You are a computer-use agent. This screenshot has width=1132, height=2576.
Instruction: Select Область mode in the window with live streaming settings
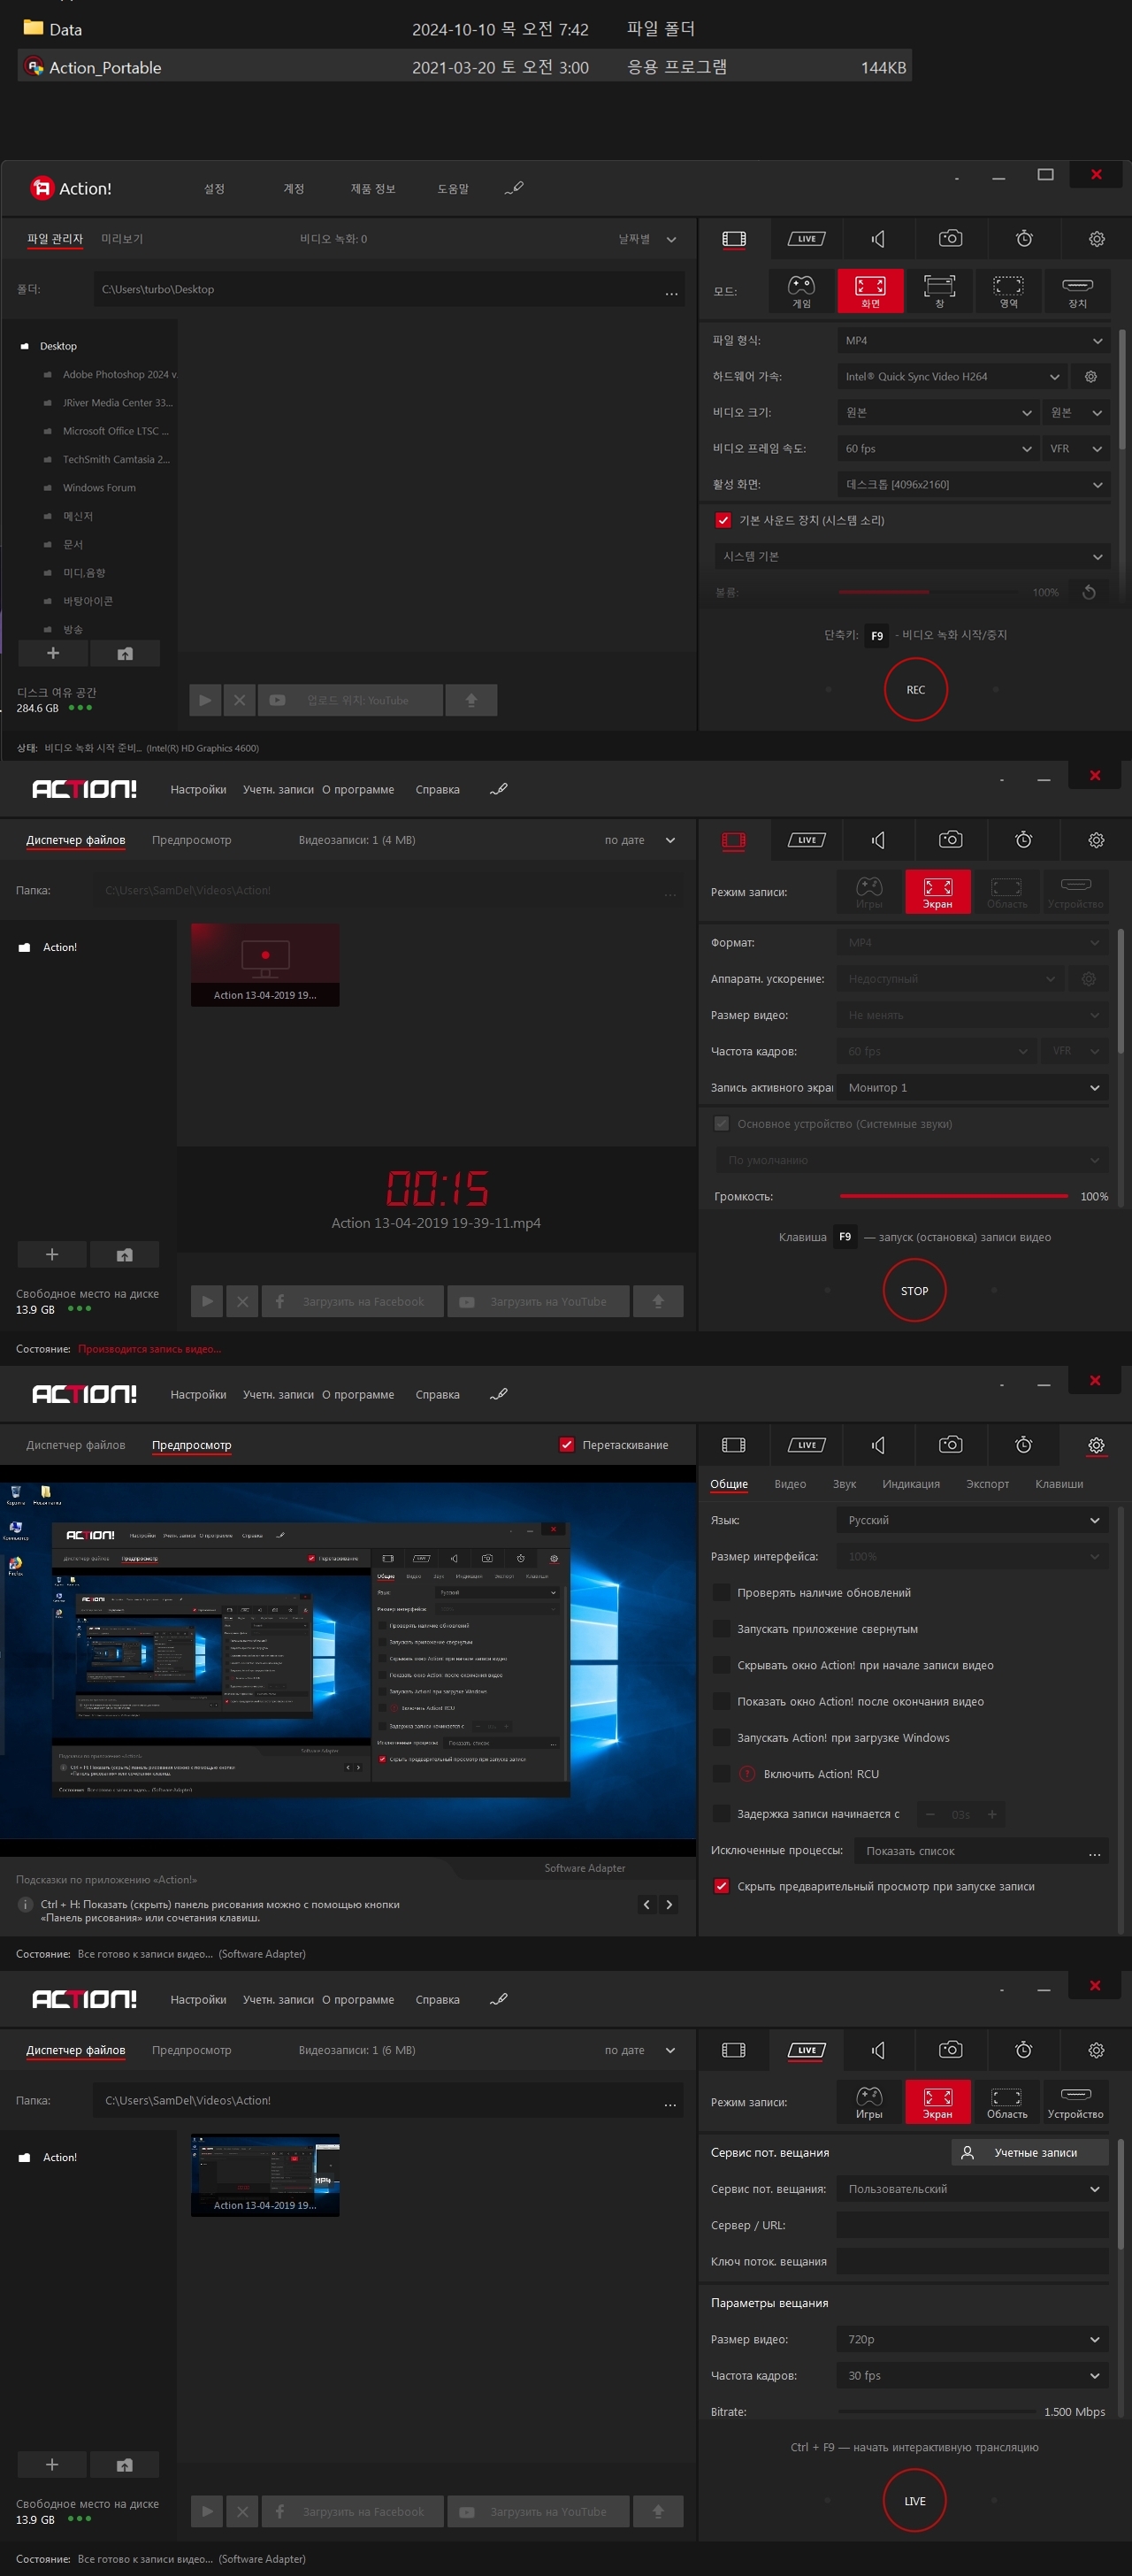click(1006, 2101)
